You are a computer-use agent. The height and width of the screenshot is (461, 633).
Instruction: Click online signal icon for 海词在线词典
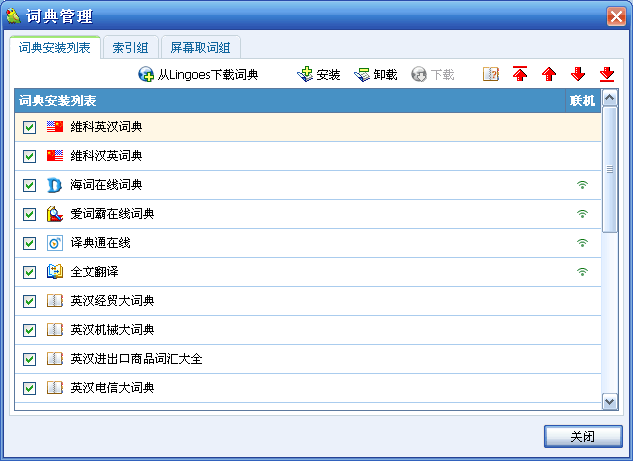coord(582,185)
